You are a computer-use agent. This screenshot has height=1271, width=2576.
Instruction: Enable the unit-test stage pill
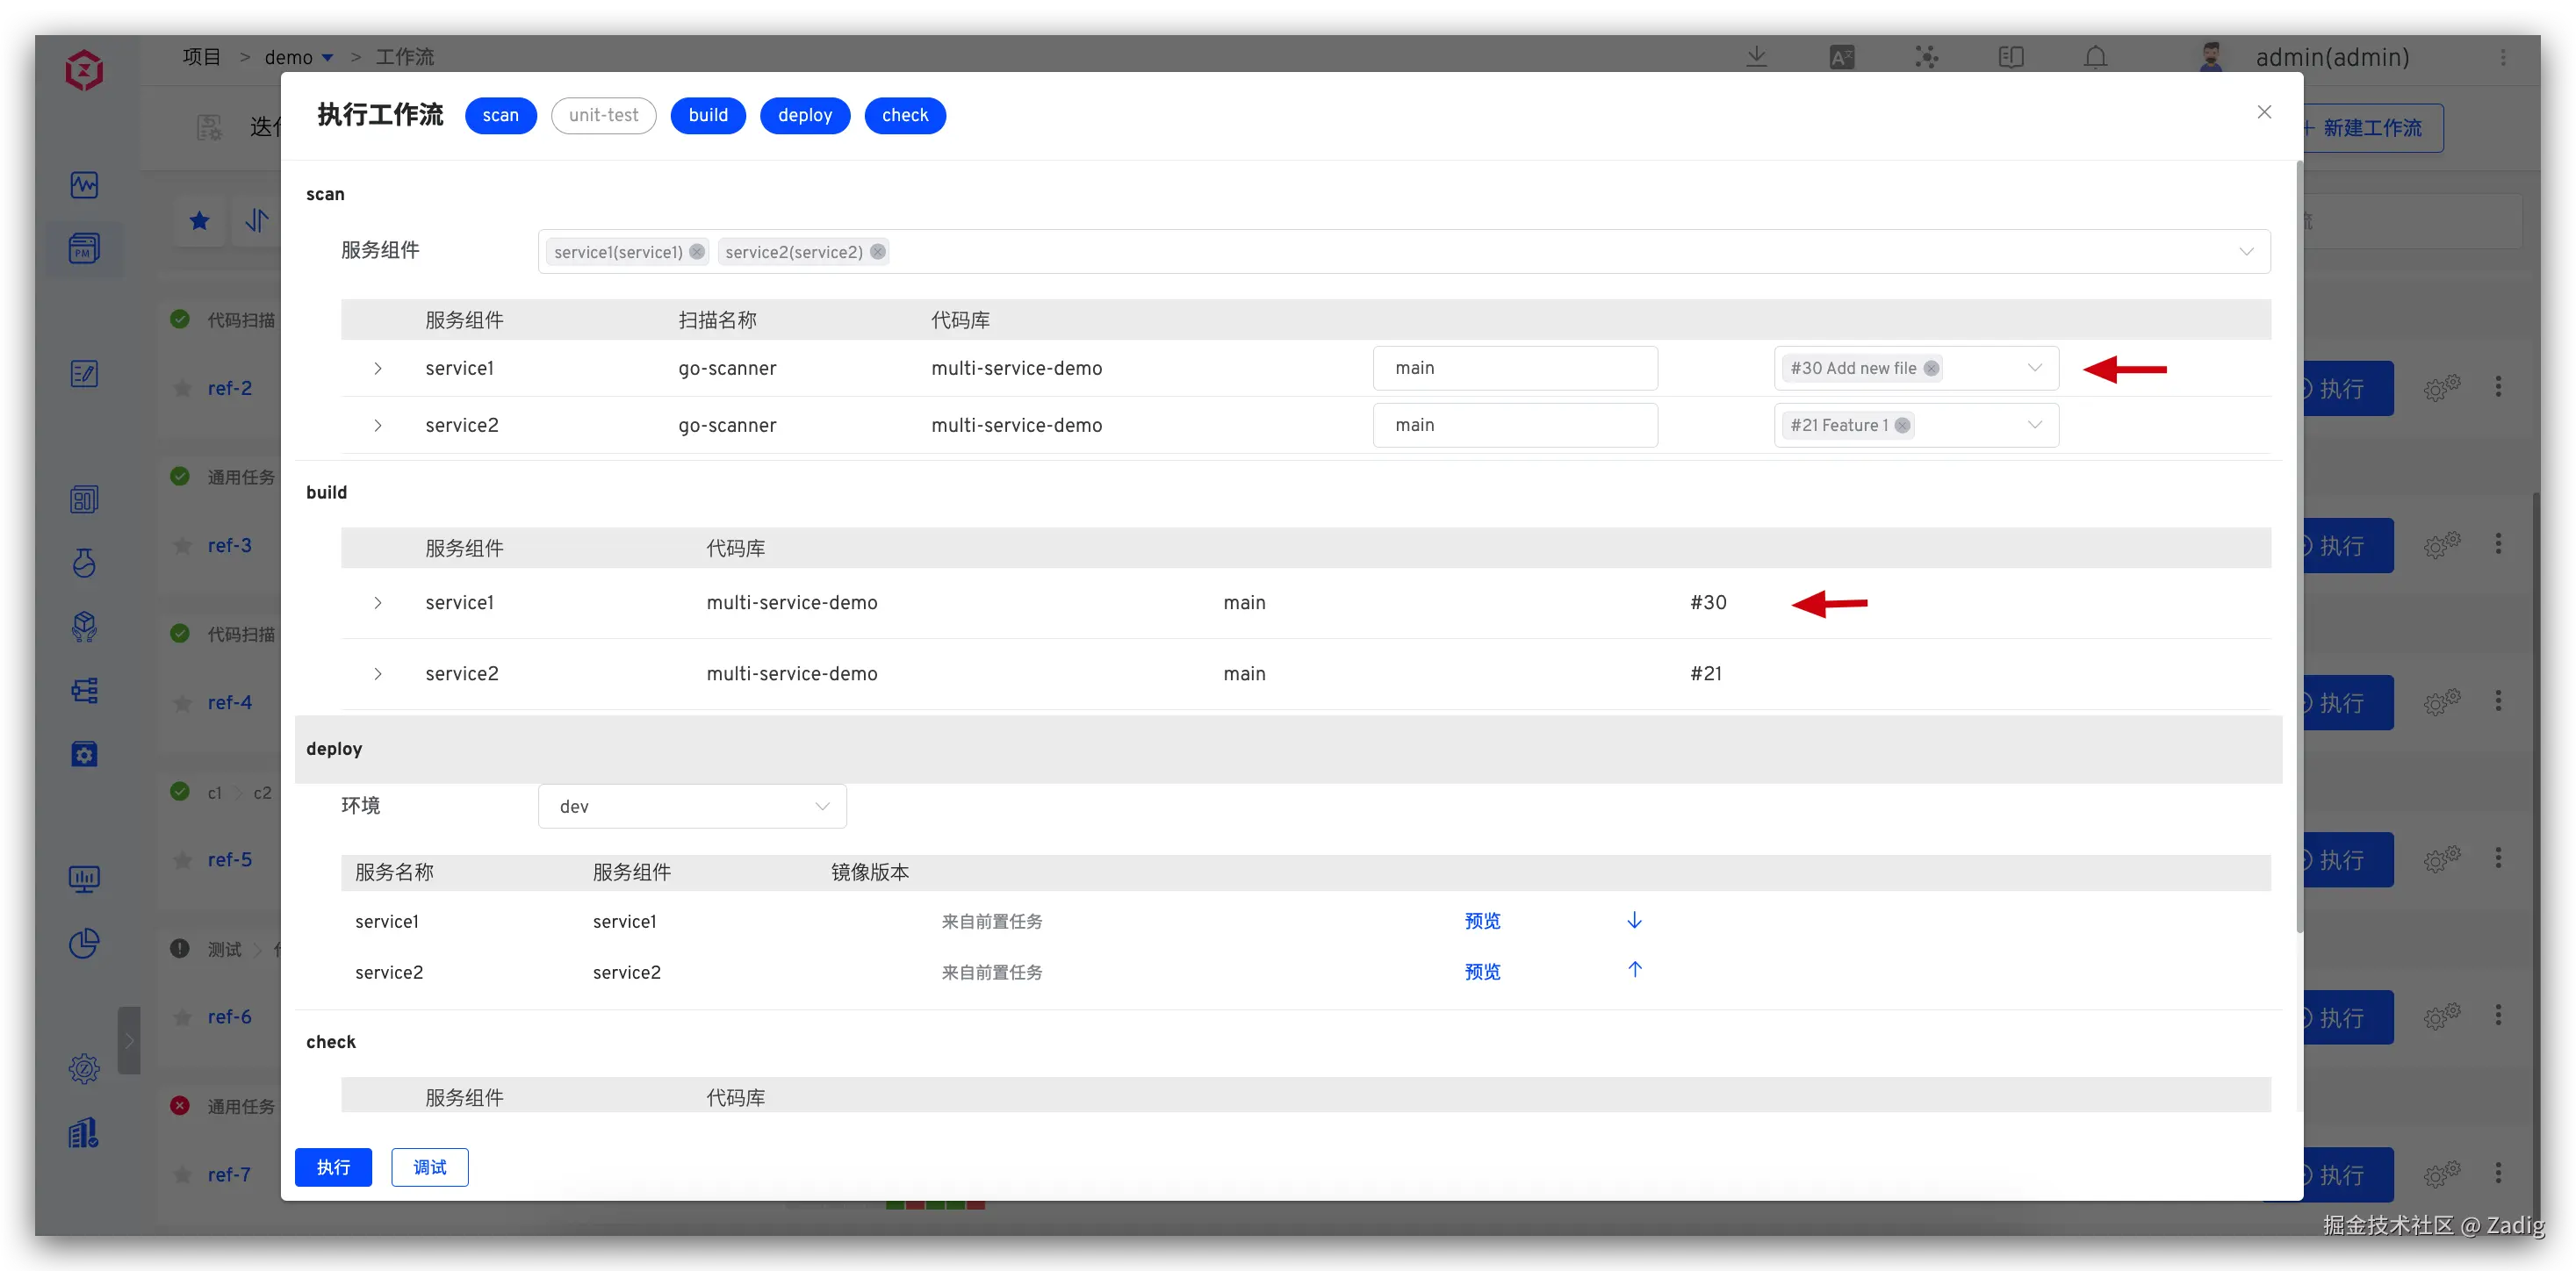coord(603,115)
